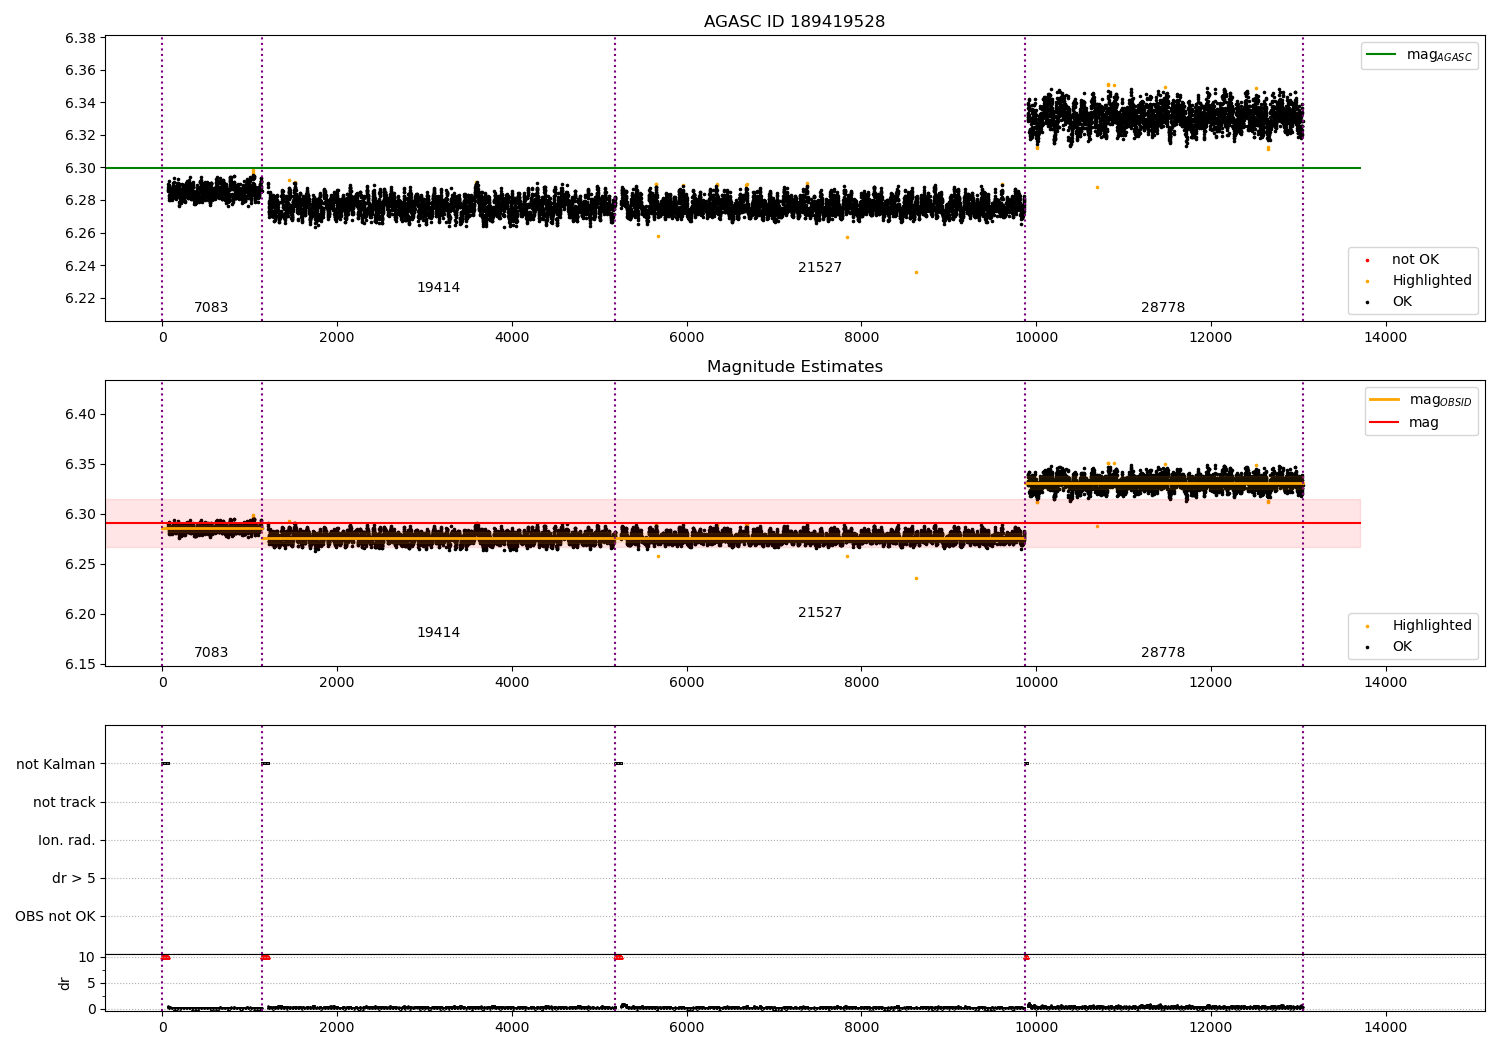
Task: Click the 'OBS not OK' axis label
Action: [55, 917]
